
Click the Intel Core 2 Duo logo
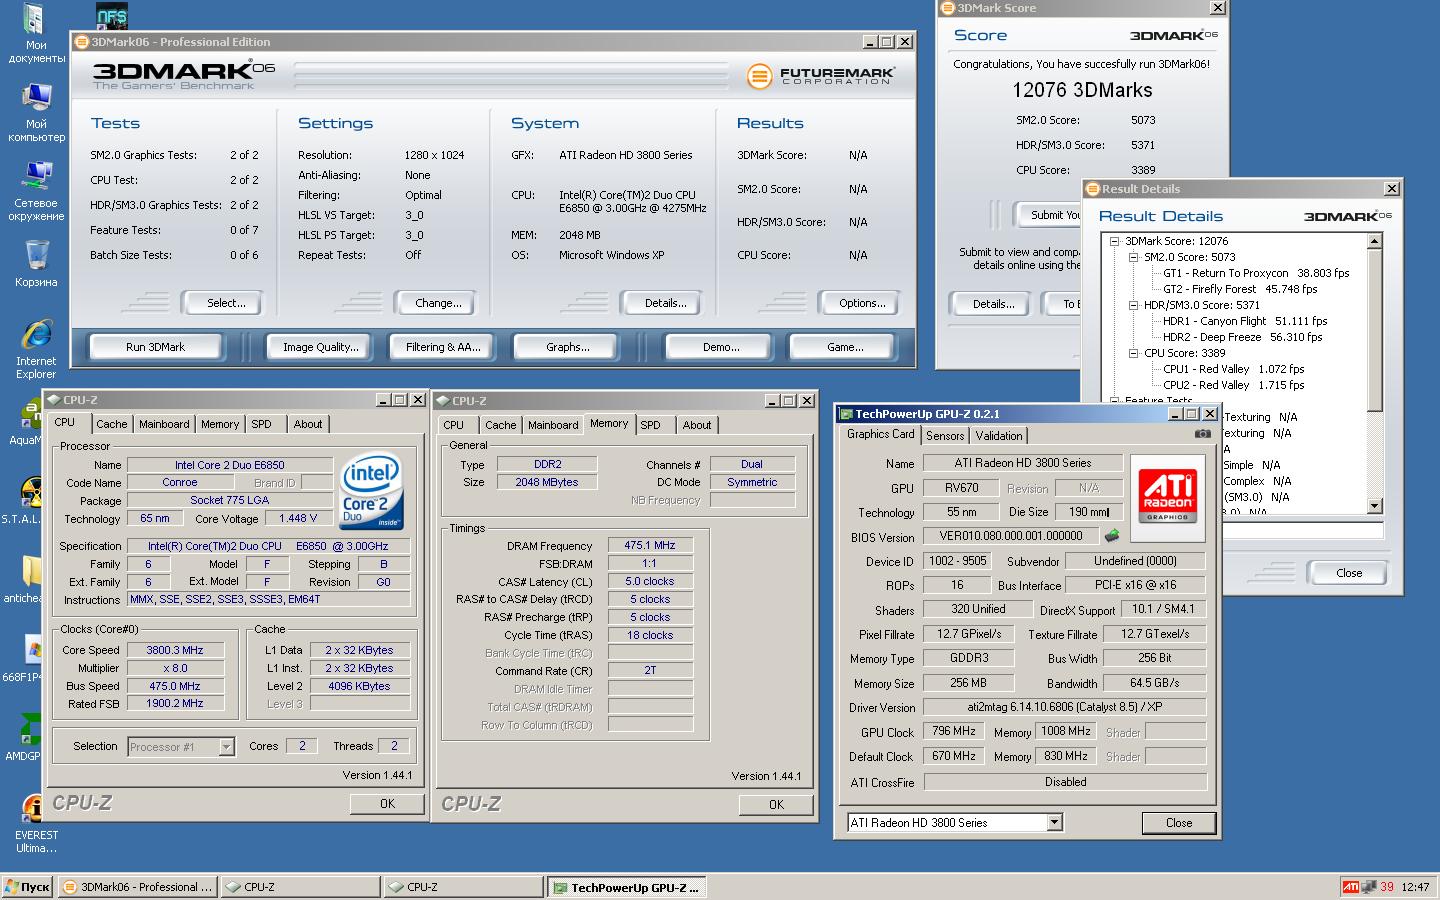coord(371,491)
